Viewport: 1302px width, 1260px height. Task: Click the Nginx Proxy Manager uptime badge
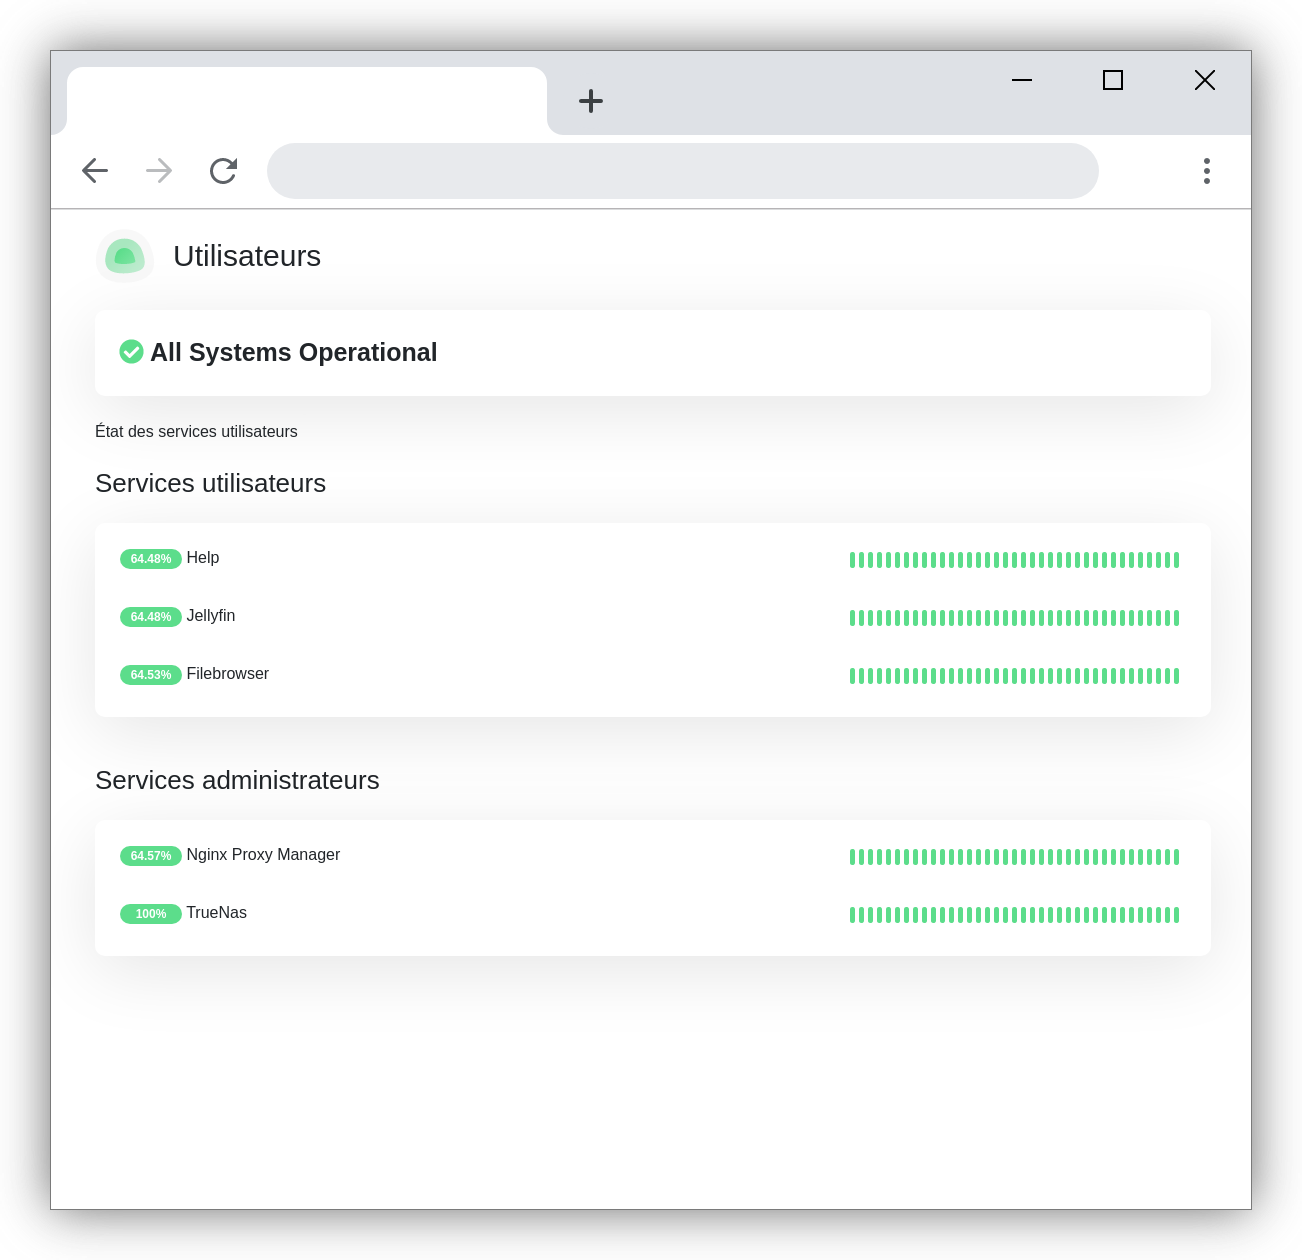pos(151,856)
